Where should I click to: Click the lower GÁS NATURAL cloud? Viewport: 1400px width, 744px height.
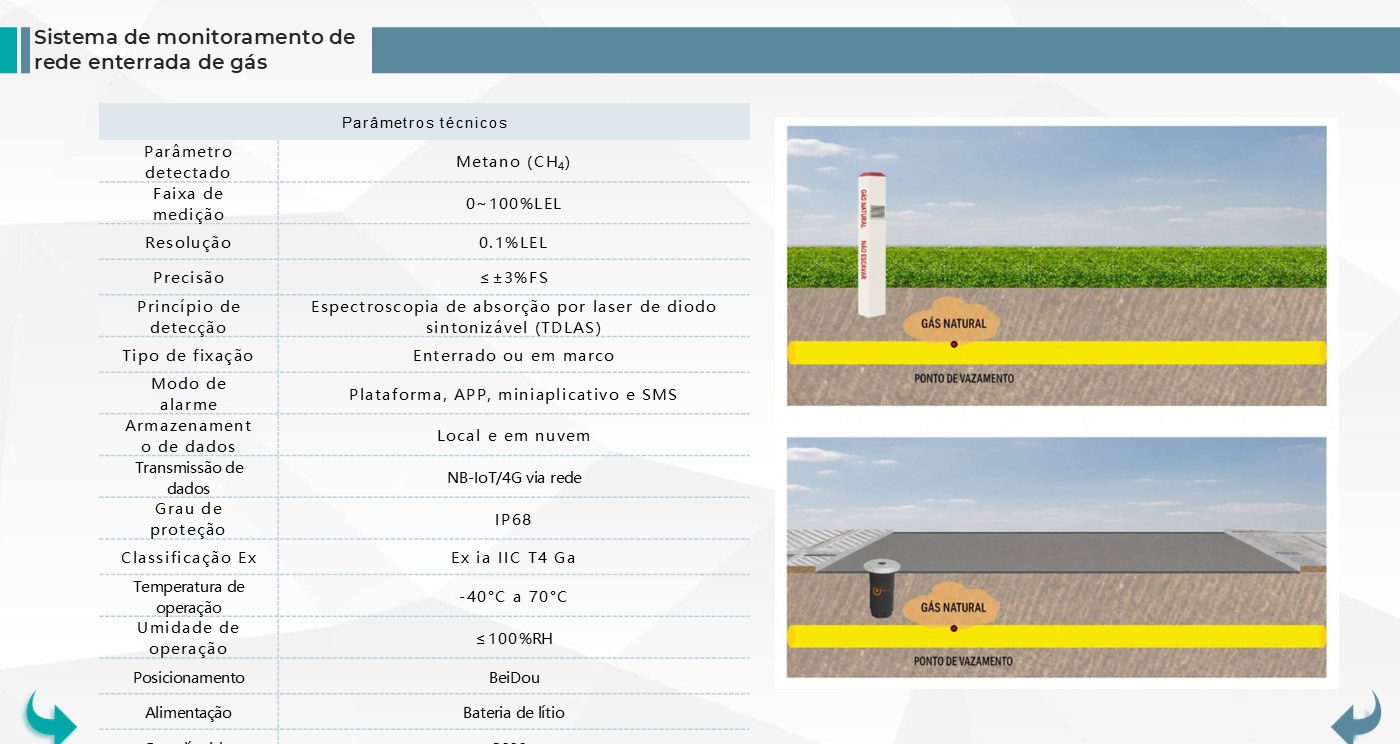point(952,606)
